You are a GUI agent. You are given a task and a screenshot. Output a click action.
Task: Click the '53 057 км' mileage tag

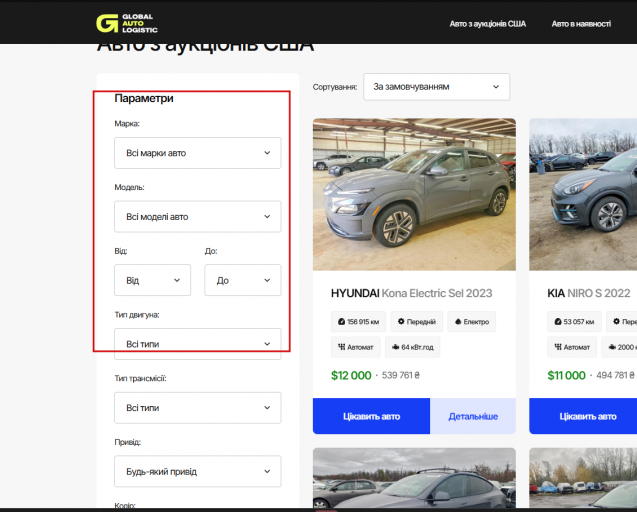point(574,322)
